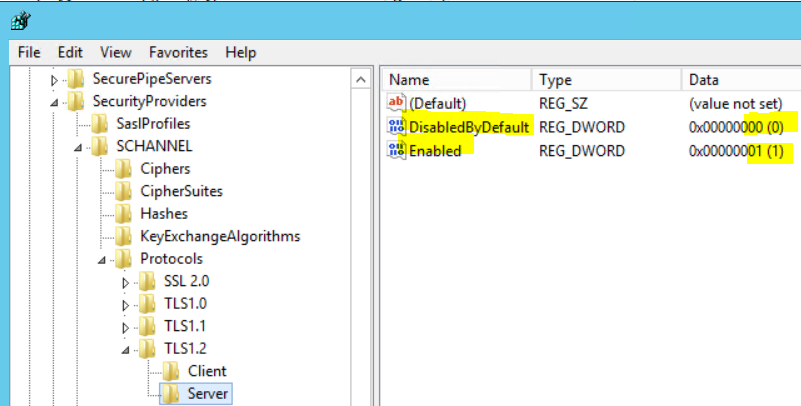Click the SCHANNEL folder icon
Viewport: 801px width, 406px height.
tap(100, 146)
